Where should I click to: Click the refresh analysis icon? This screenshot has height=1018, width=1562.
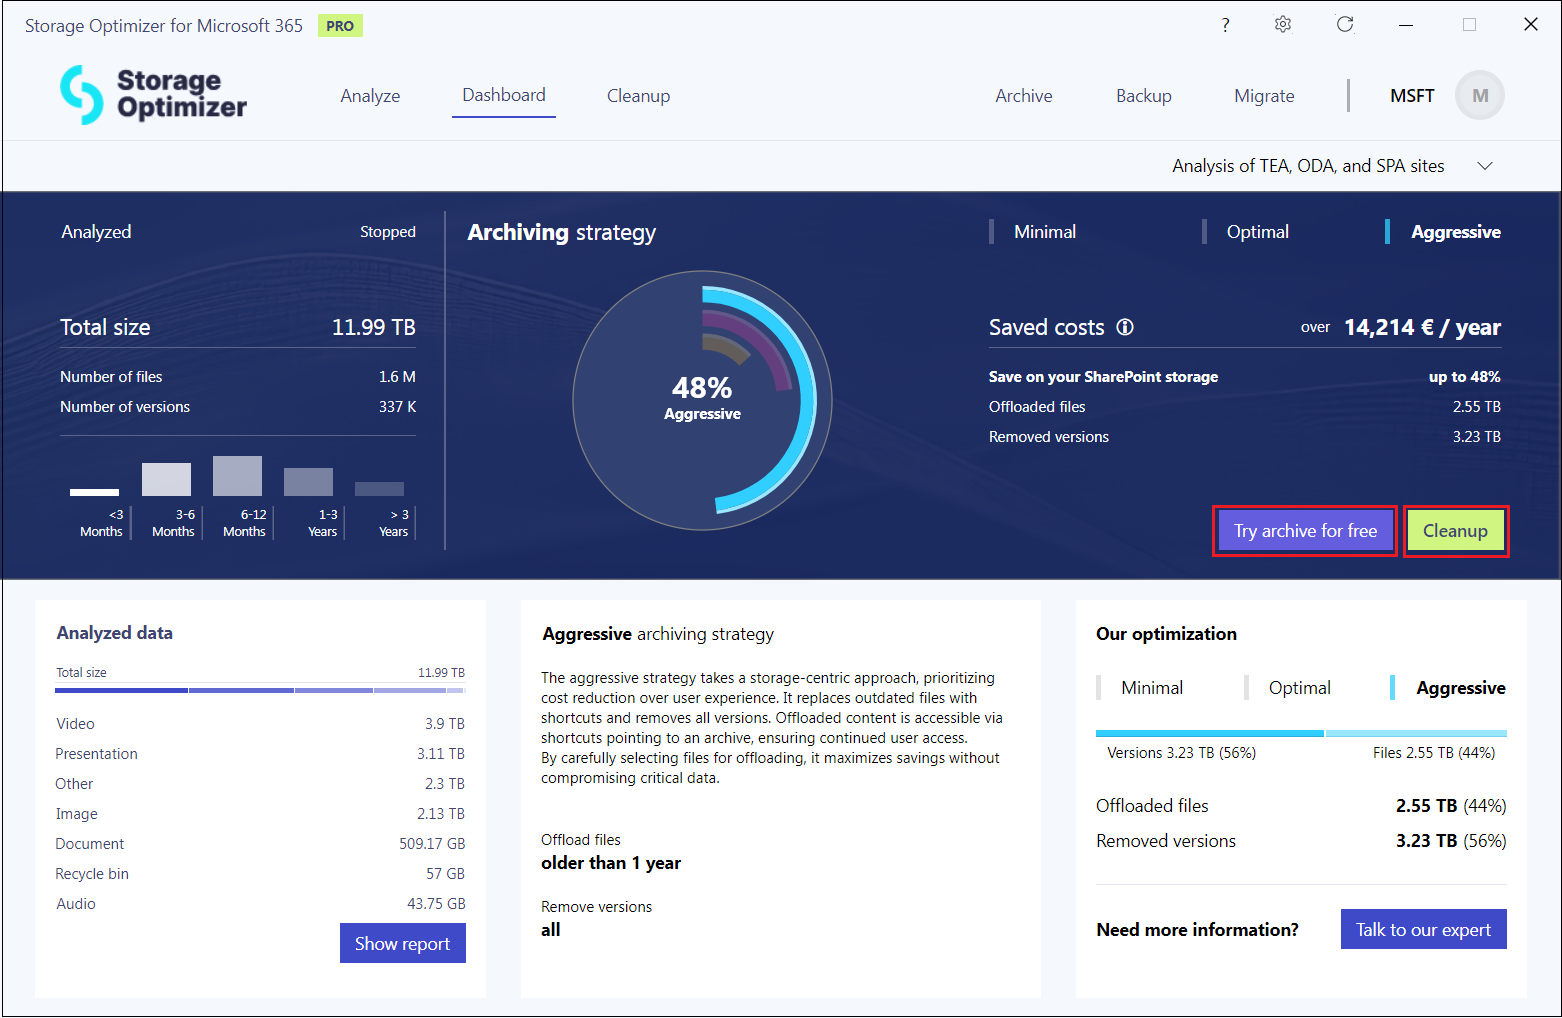point(1345,25)
